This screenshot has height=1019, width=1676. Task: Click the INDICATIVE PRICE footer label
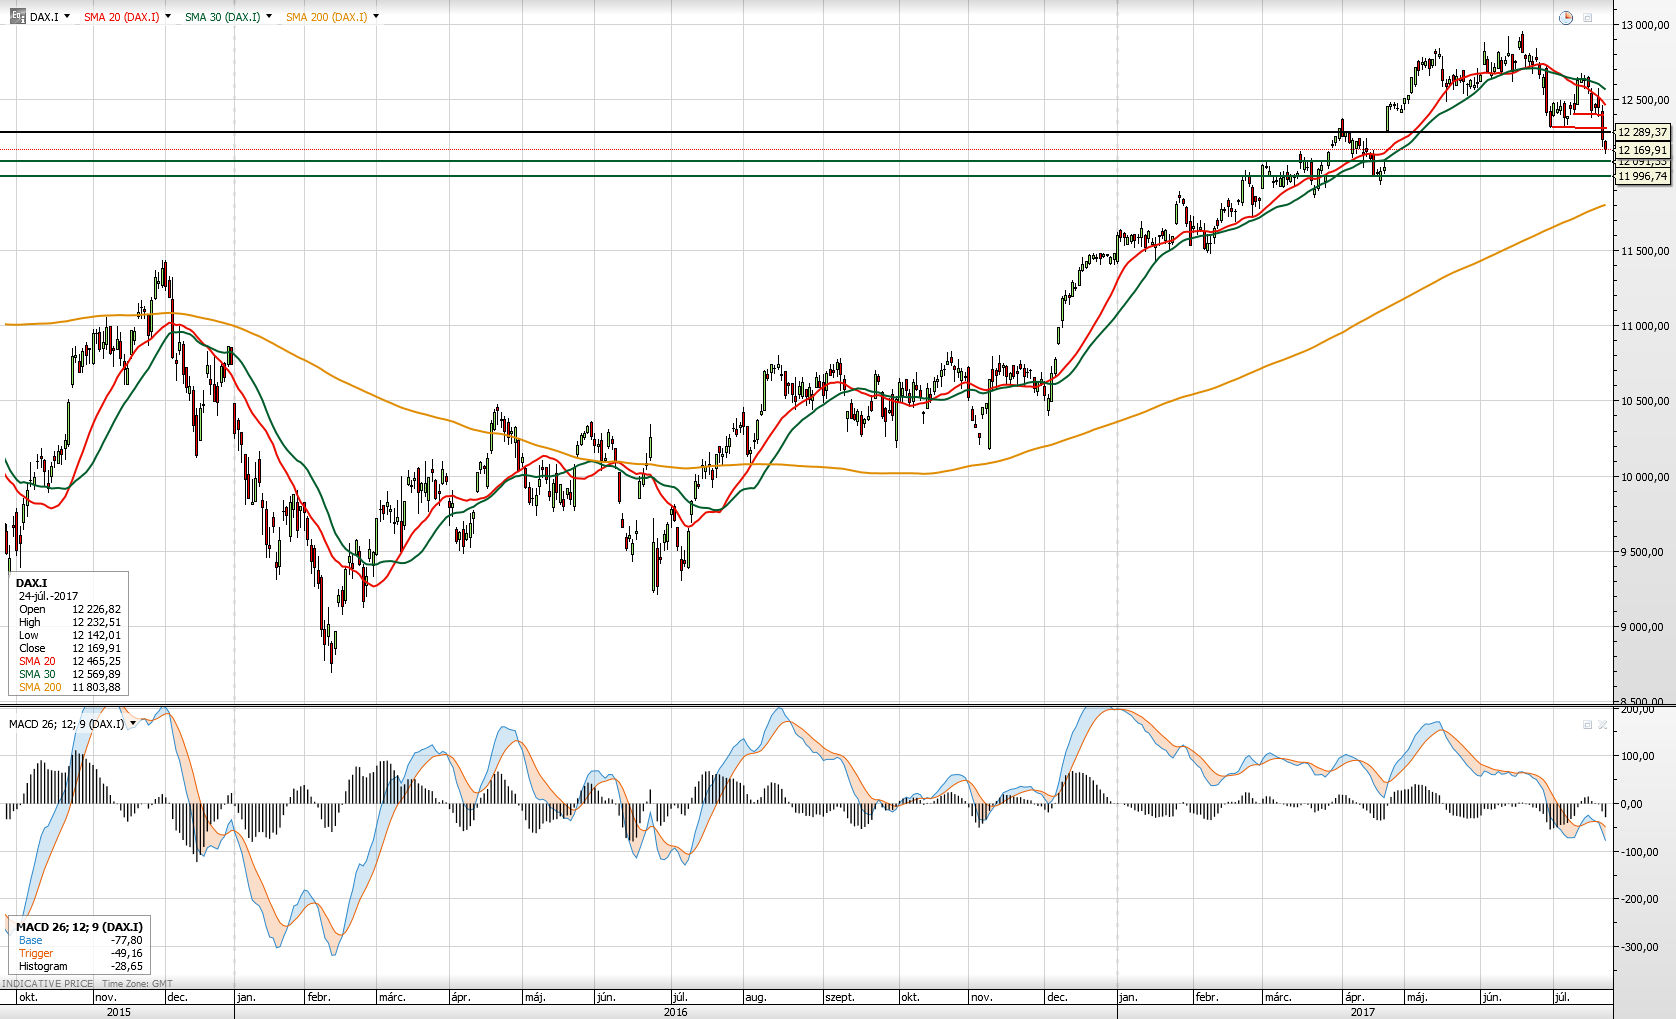pyautogui.click(x=48, y=984)
